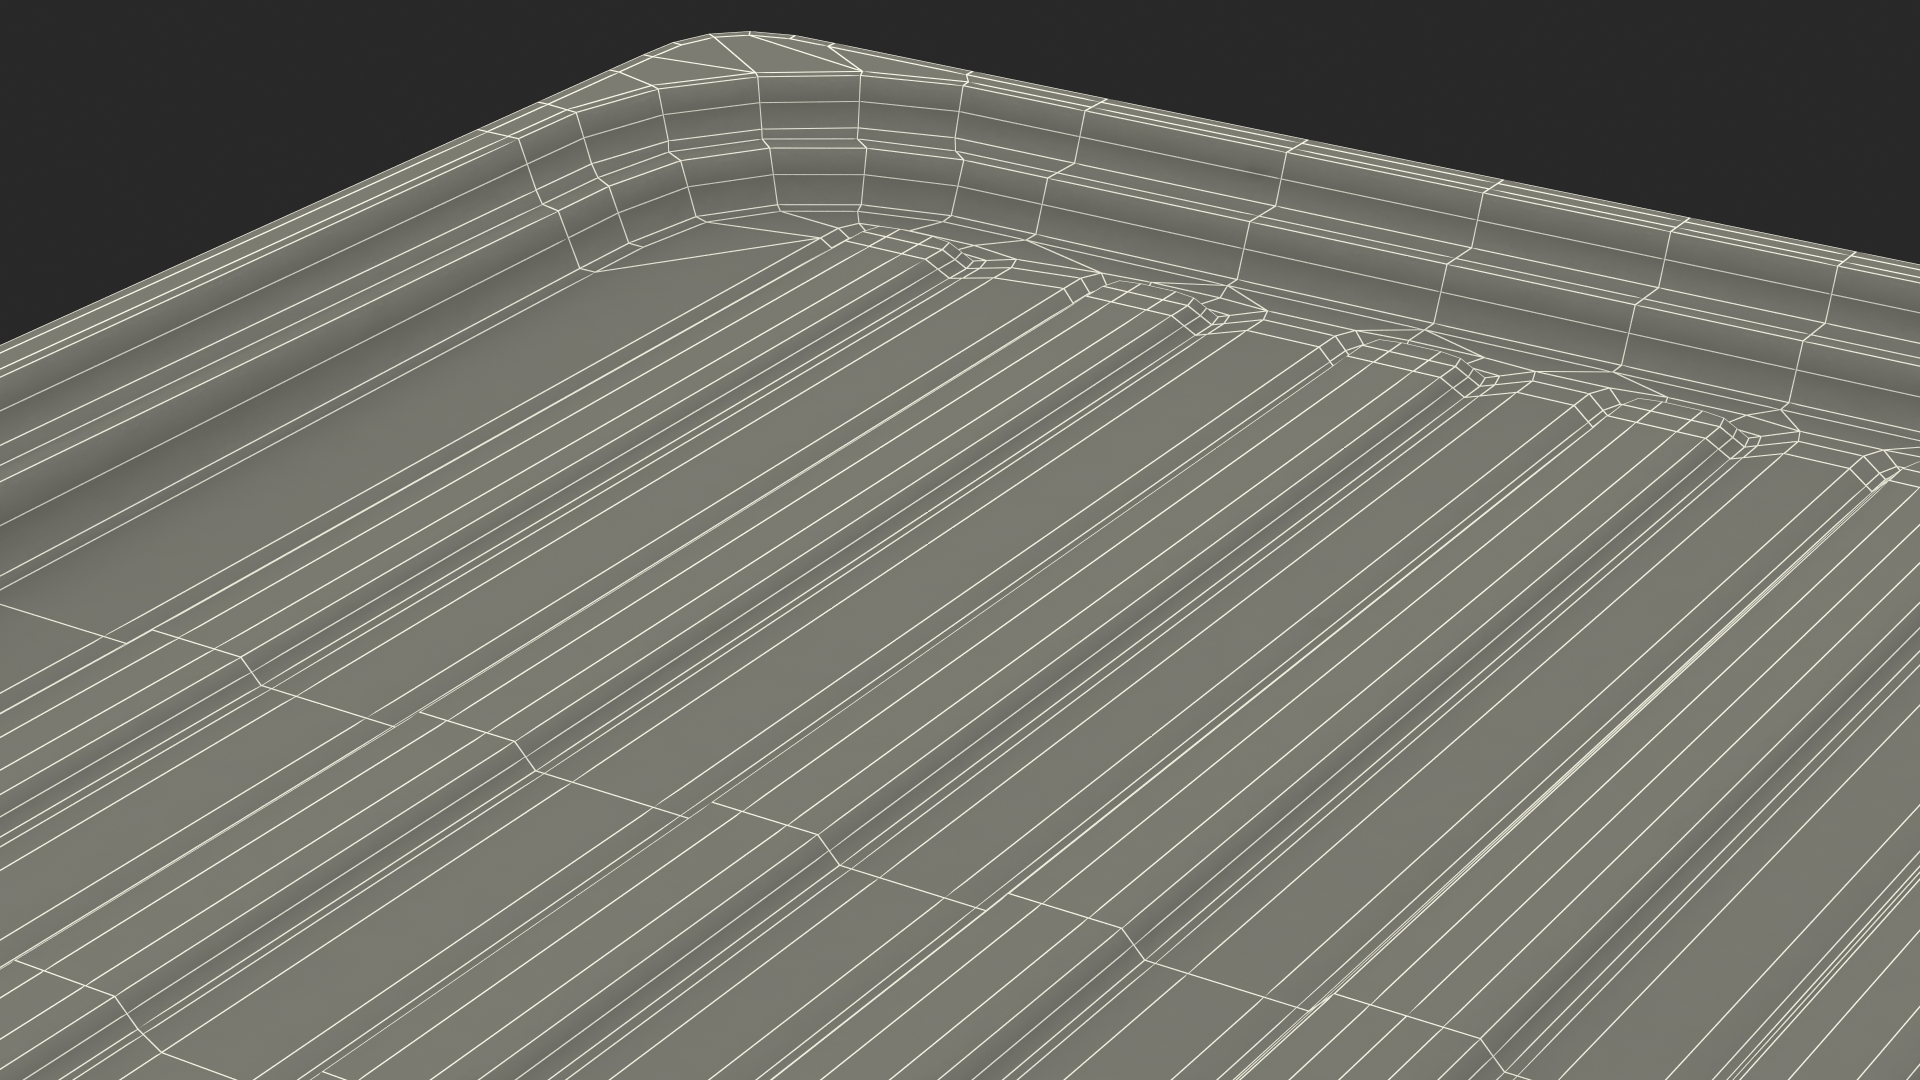Image resolution: width=1920 pixels, height=1080 pixels.
Task: Select the zigzag edge step in the lower center
Action: (x=828, y=852)
